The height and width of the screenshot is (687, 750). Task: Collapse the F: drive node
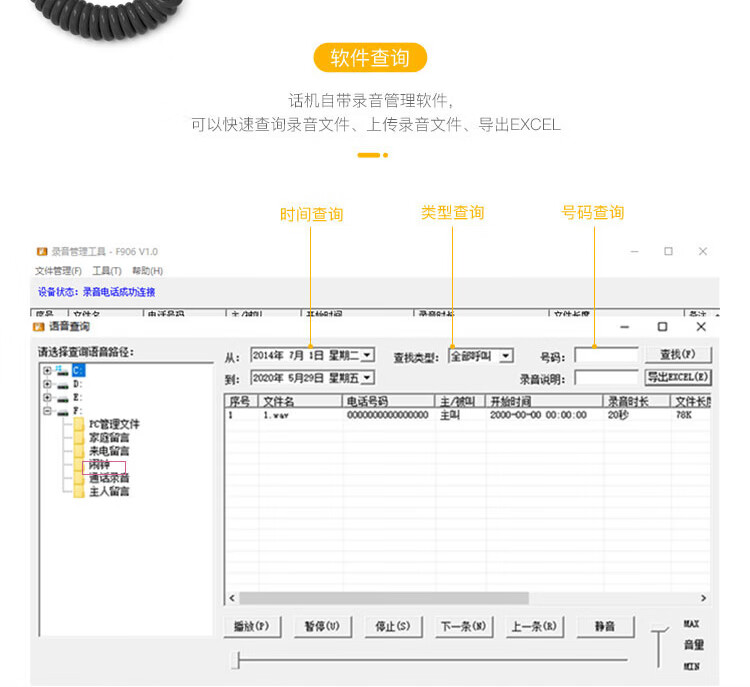tap(47, 411)
